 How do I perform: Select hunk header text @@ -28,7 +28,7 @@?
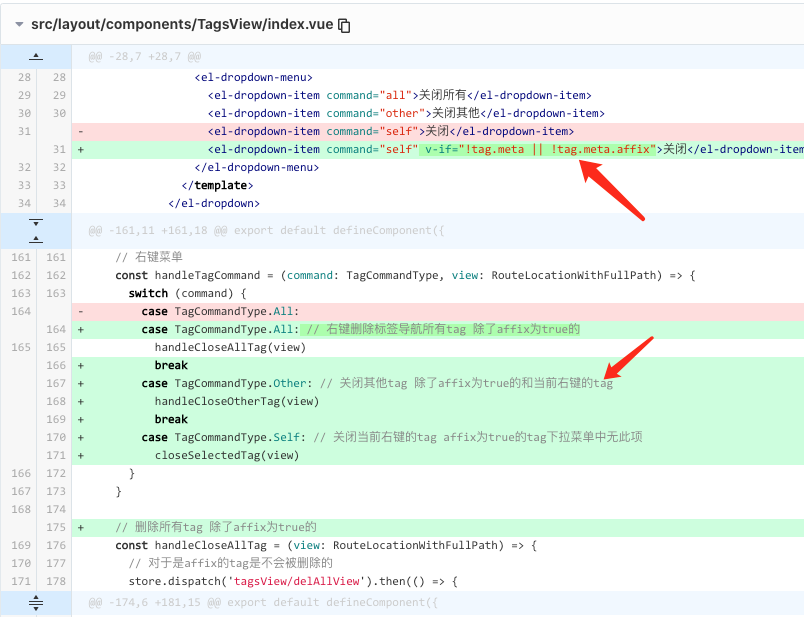pyautogui.click(x=145, y=56)
